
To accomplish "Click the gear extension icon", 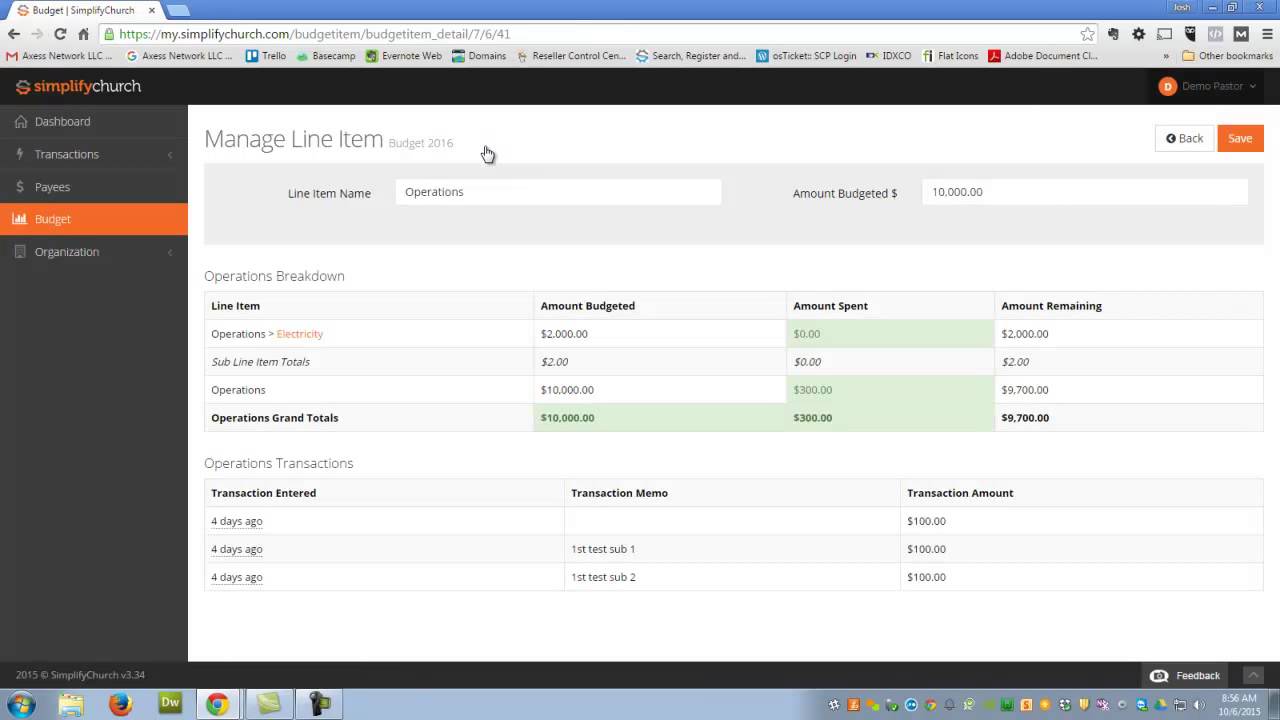I will [1138, 34].
